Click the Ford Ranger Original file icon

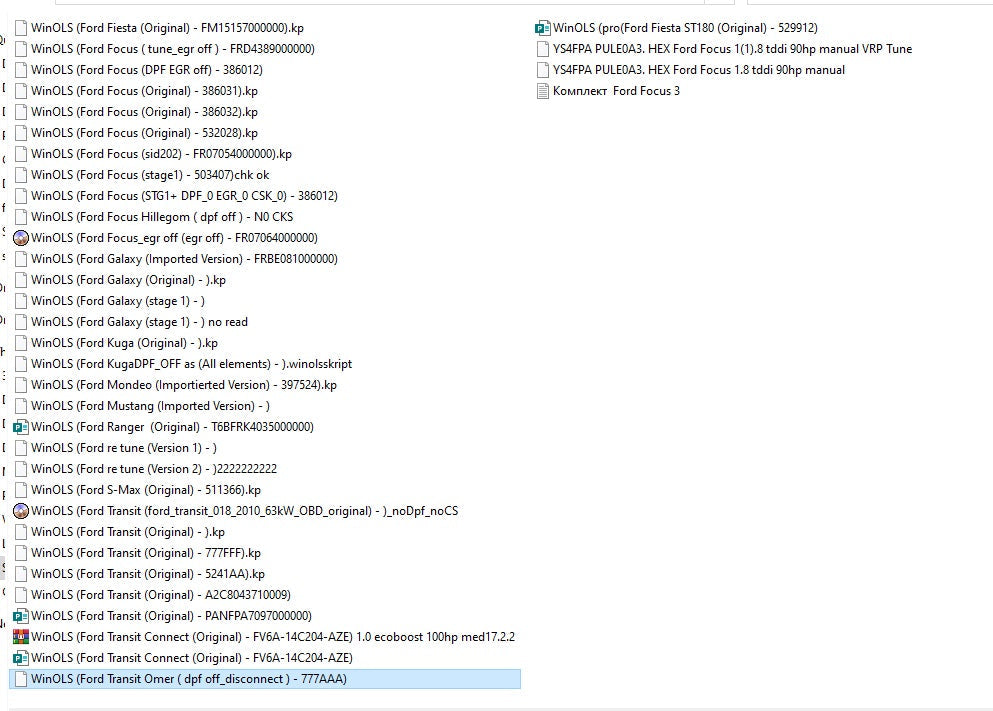pos(20,427)
